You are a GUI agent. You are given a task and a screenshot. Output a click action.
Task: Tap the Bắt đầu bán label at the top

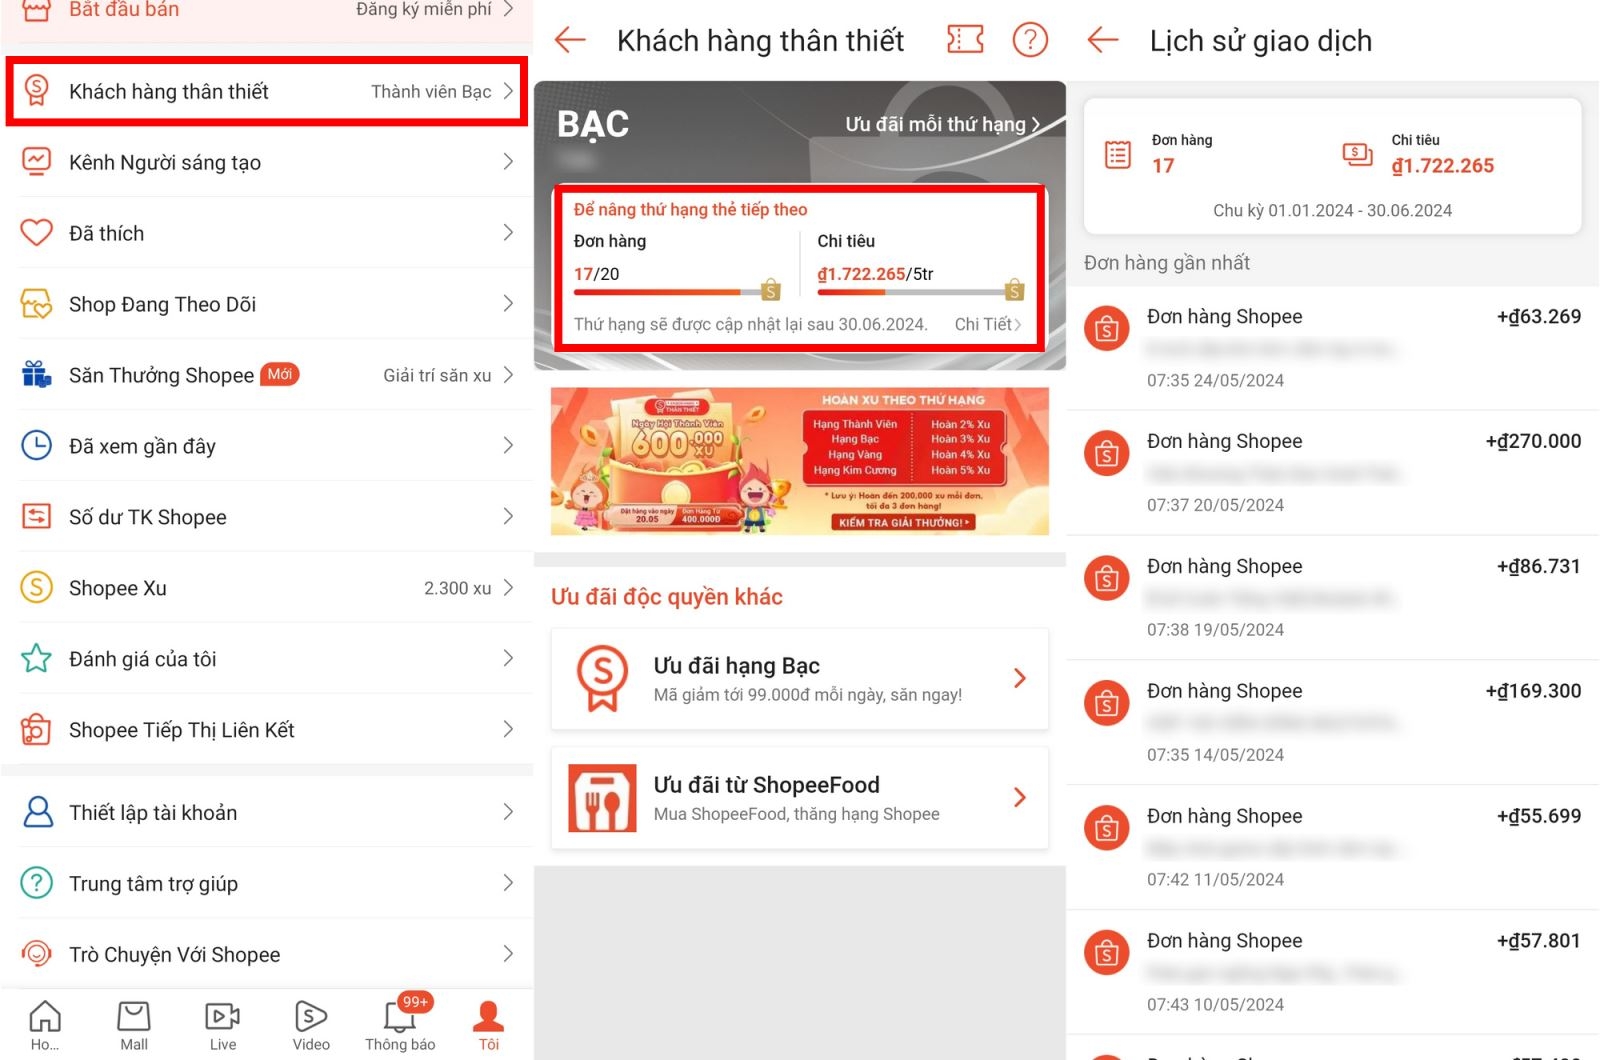[124, 9]
